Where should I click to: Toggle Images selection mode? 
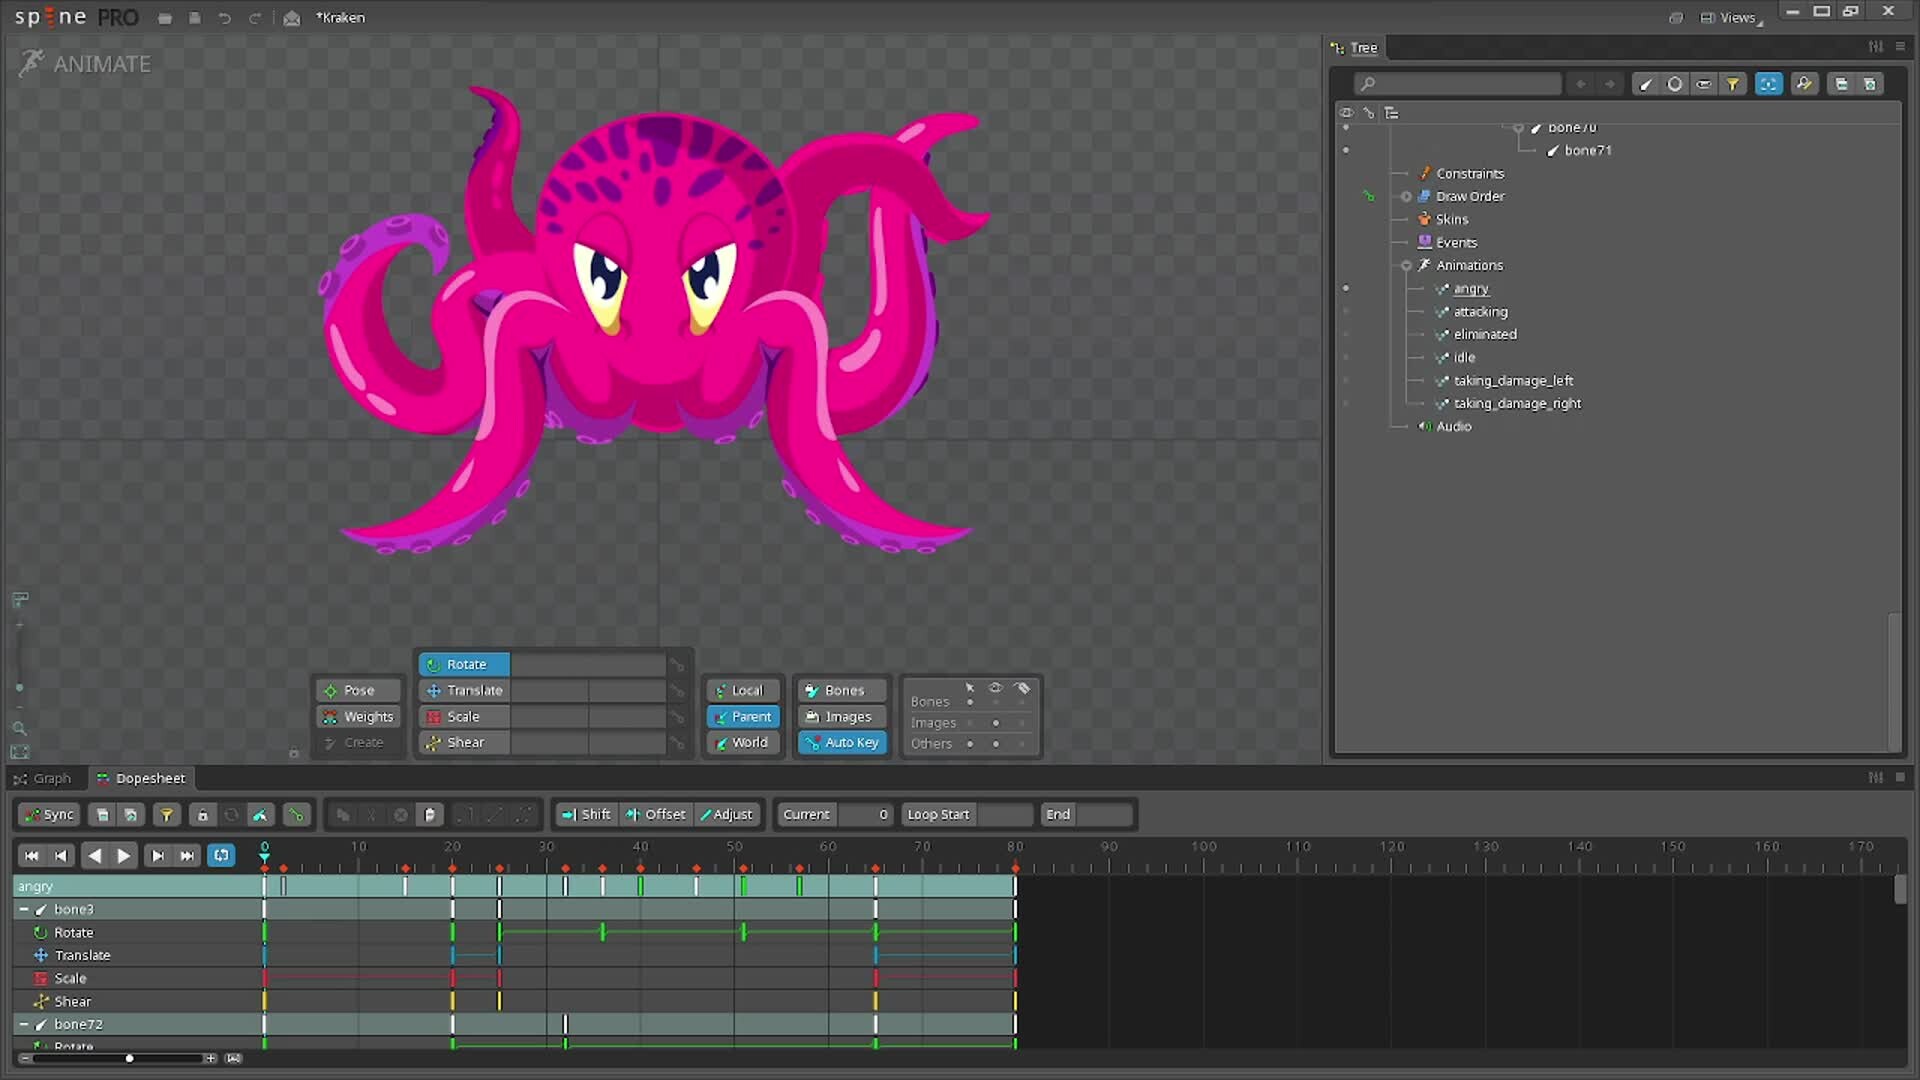(841, 716)
